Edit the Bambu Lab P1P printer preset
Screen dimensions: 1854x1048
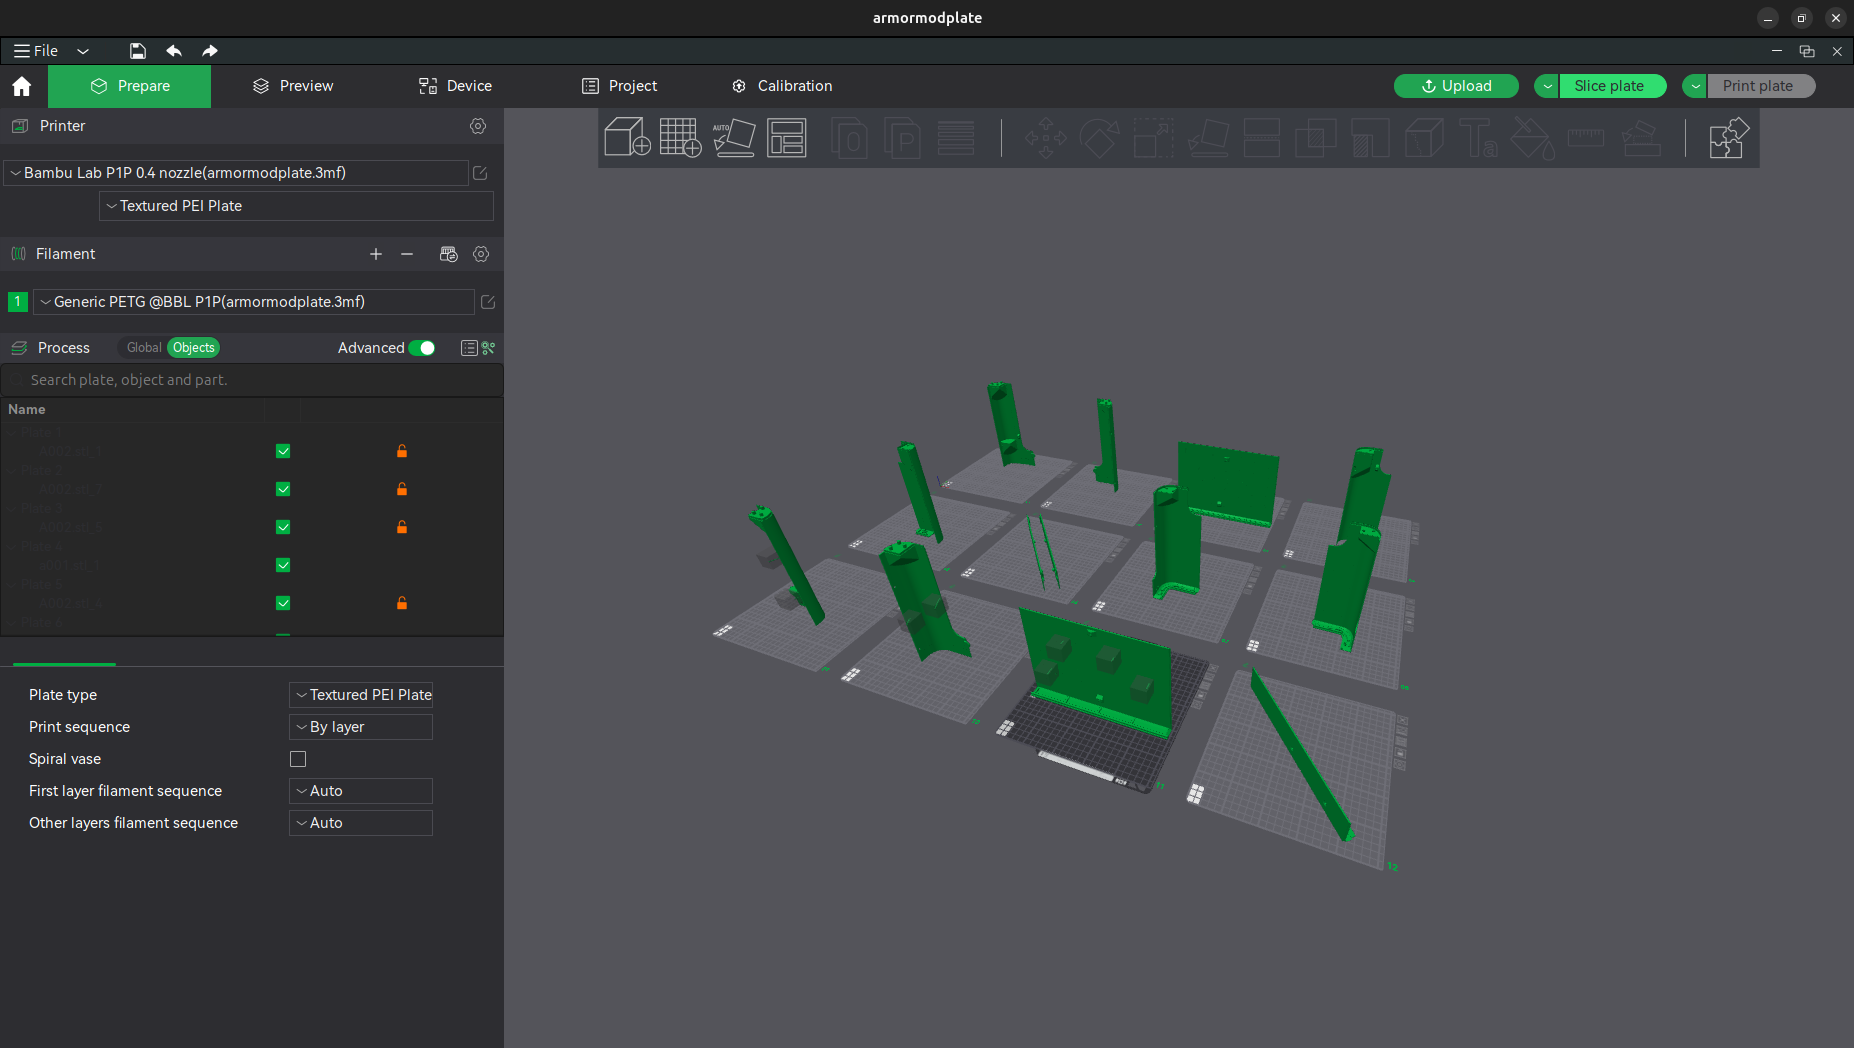tap(480, 173)
